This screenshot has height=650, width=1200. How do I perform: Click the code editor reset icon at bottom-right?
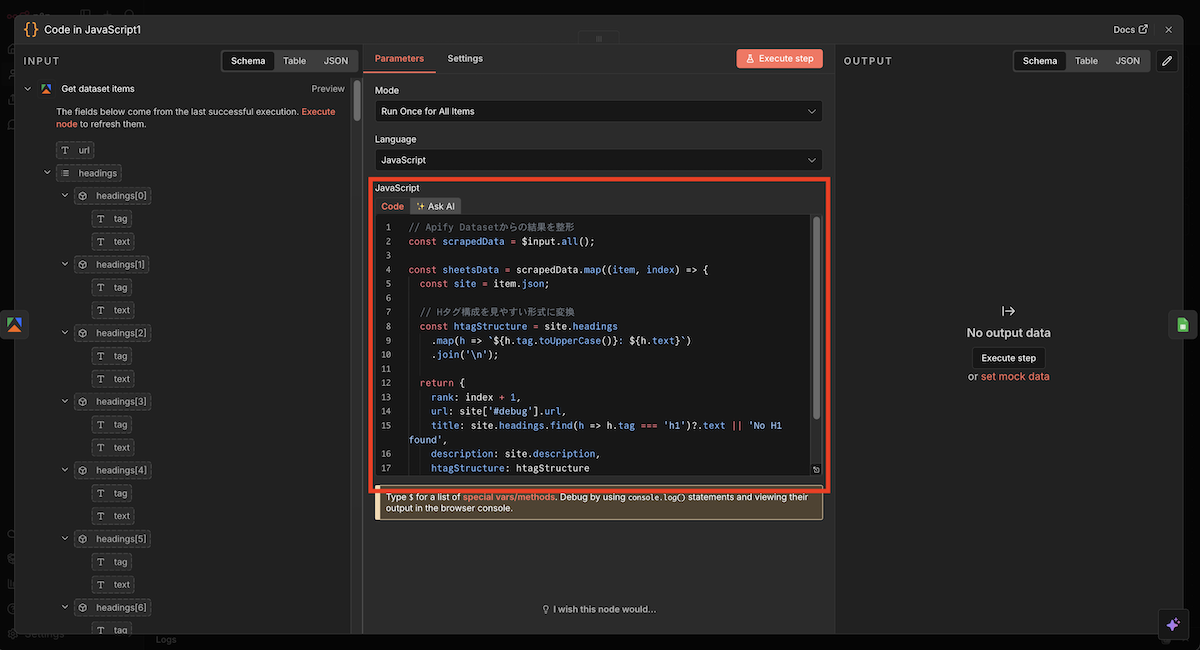[x=816, y=470]
